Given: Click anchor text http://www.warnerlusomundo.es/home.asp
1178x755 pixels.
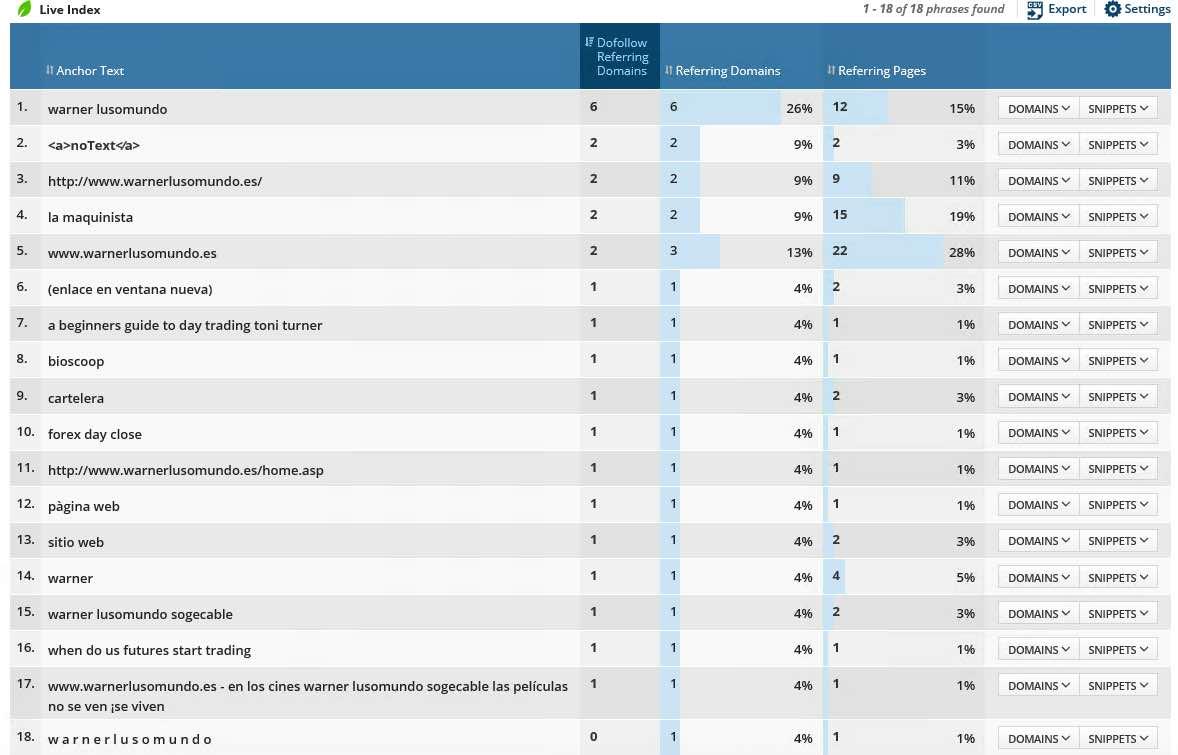Looking at the screenshot, I should pyautogui.click(x=186, y=470).
